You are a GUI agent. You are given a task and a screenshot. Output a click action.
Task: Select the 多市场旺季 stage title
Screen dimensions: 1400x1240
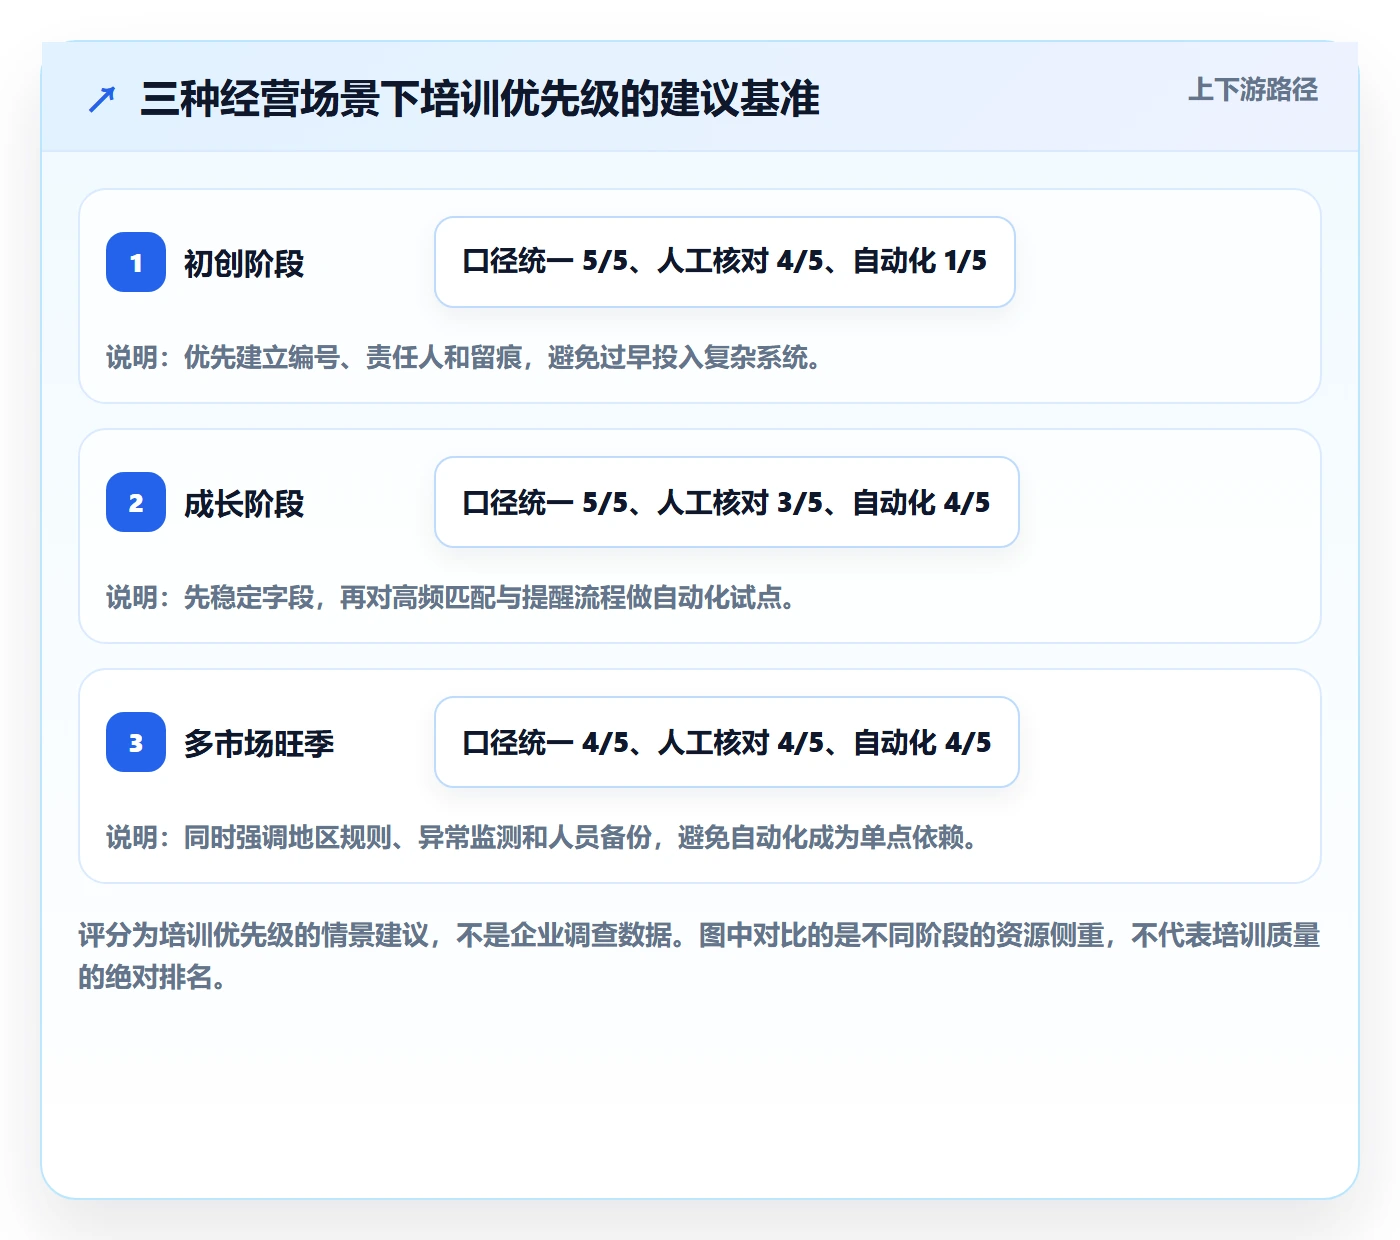259,743
